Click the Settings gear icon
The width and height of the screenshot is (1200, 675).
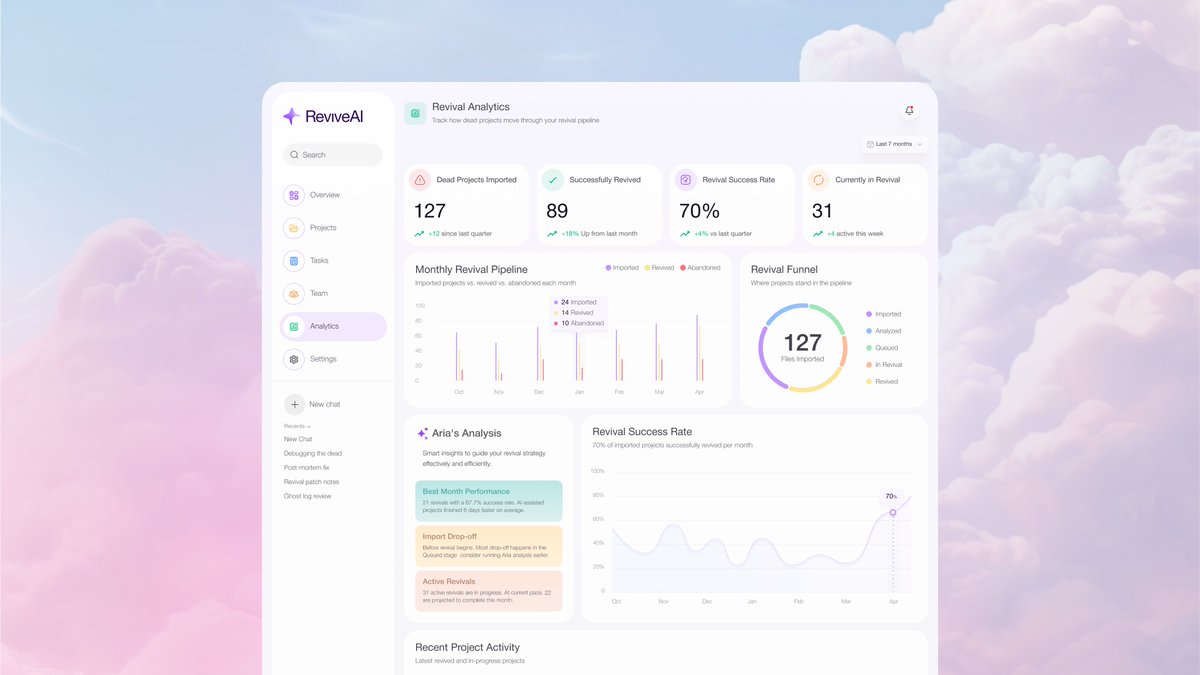coord(293,359)
